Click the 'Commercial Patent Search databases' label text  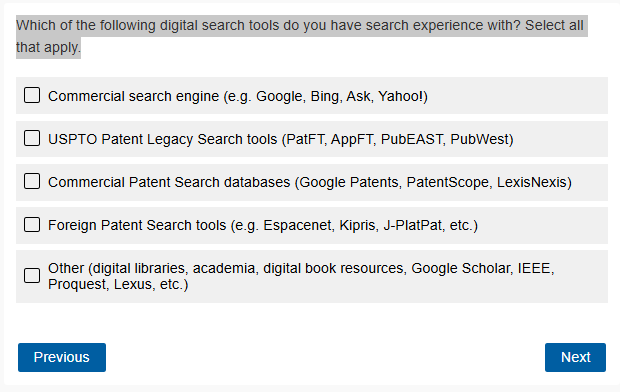tap(310, 182)
